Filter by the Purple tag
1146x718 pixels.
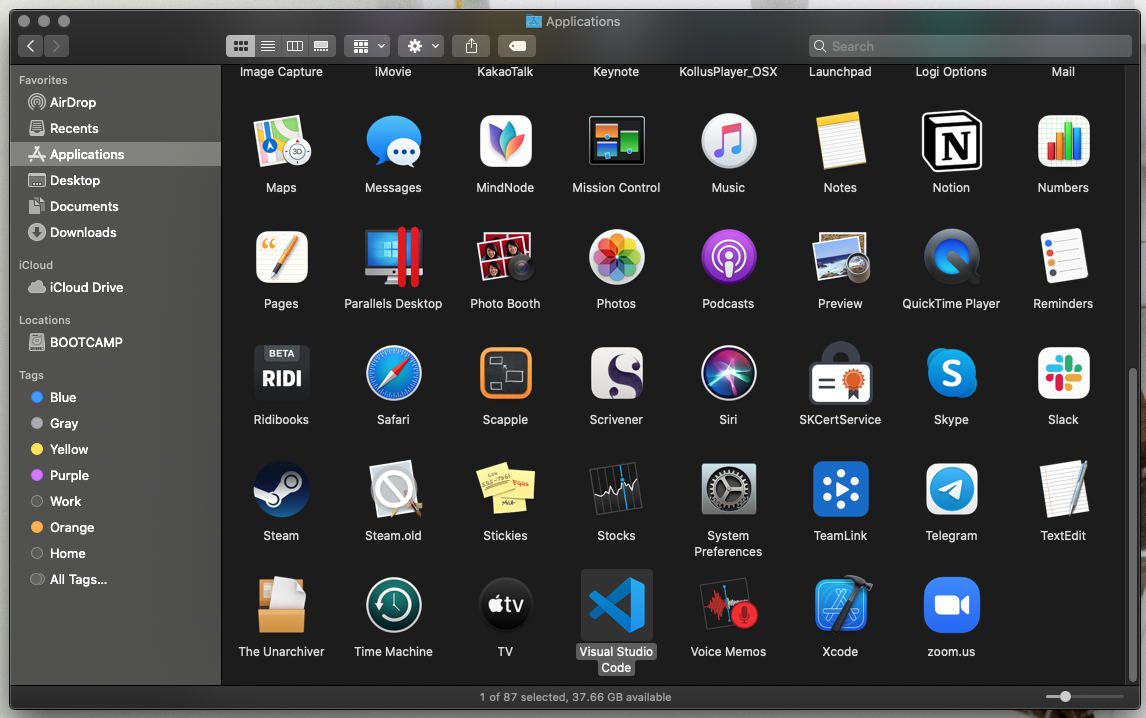(115, 475)
